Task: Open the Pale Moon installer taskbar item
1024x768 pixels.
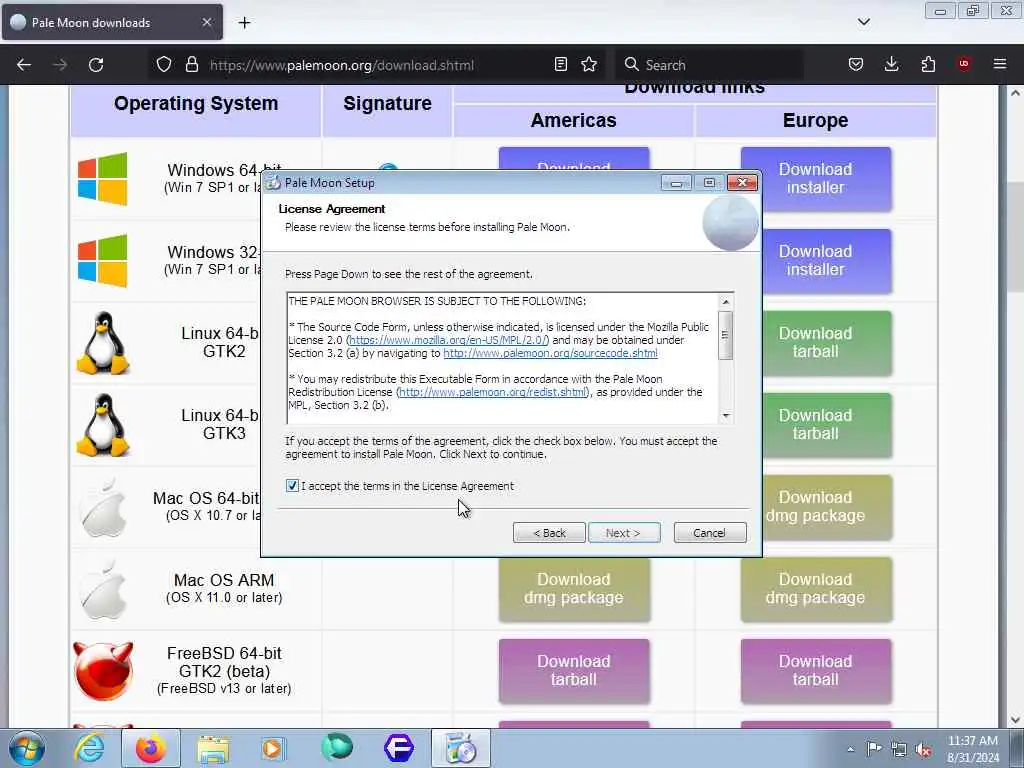Action: 460,748
